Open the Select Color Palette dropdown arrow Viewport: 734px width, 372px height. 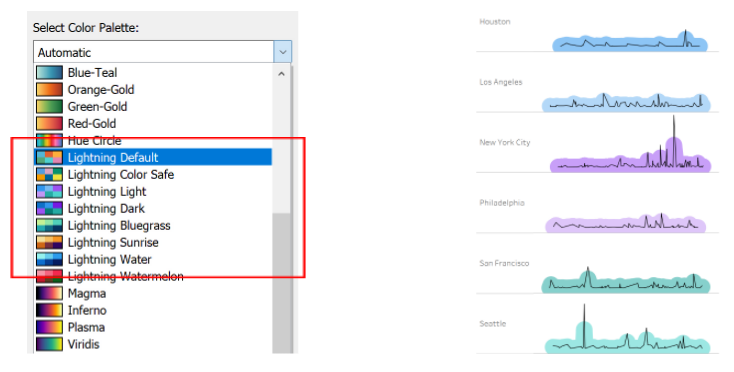(282, 52)
